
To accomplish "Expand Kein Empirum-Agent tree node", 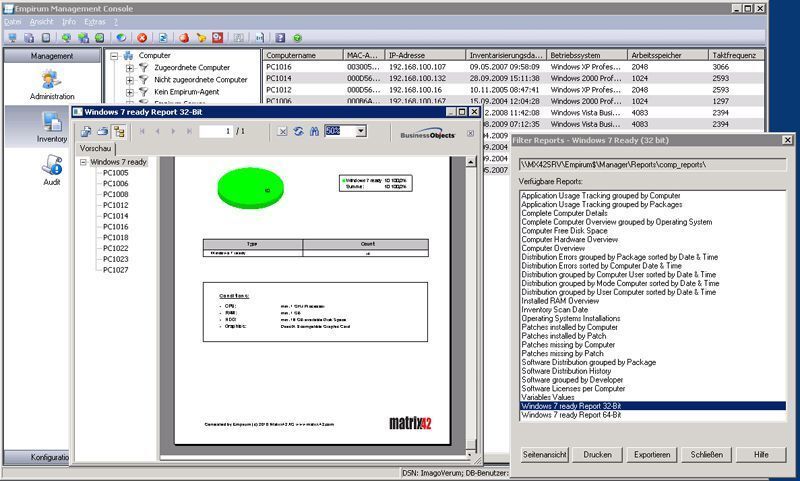I will (x=130, y=92).
